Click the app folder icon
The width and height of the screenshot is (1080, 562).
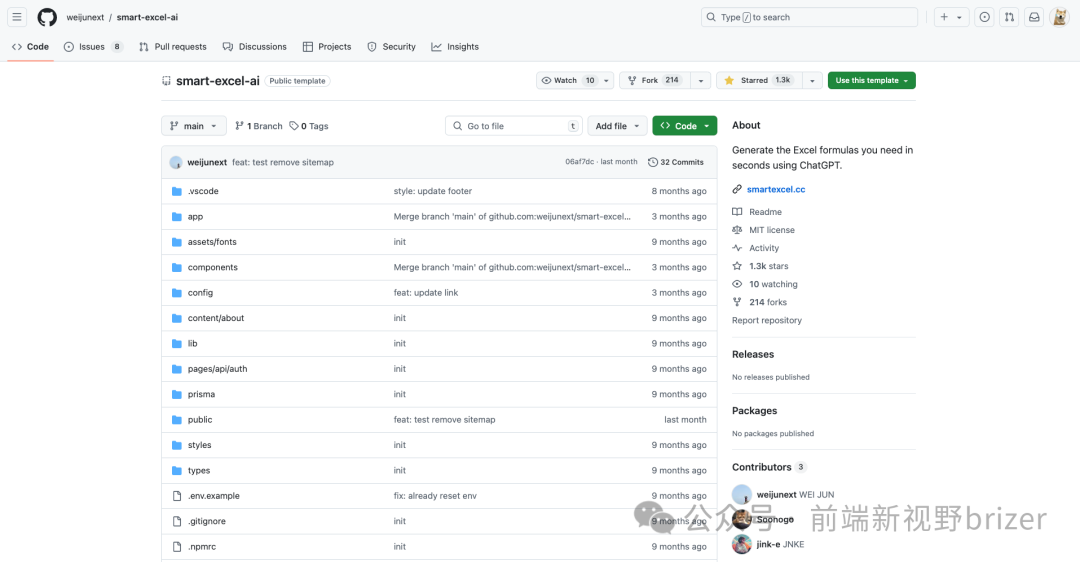[177, 216]
